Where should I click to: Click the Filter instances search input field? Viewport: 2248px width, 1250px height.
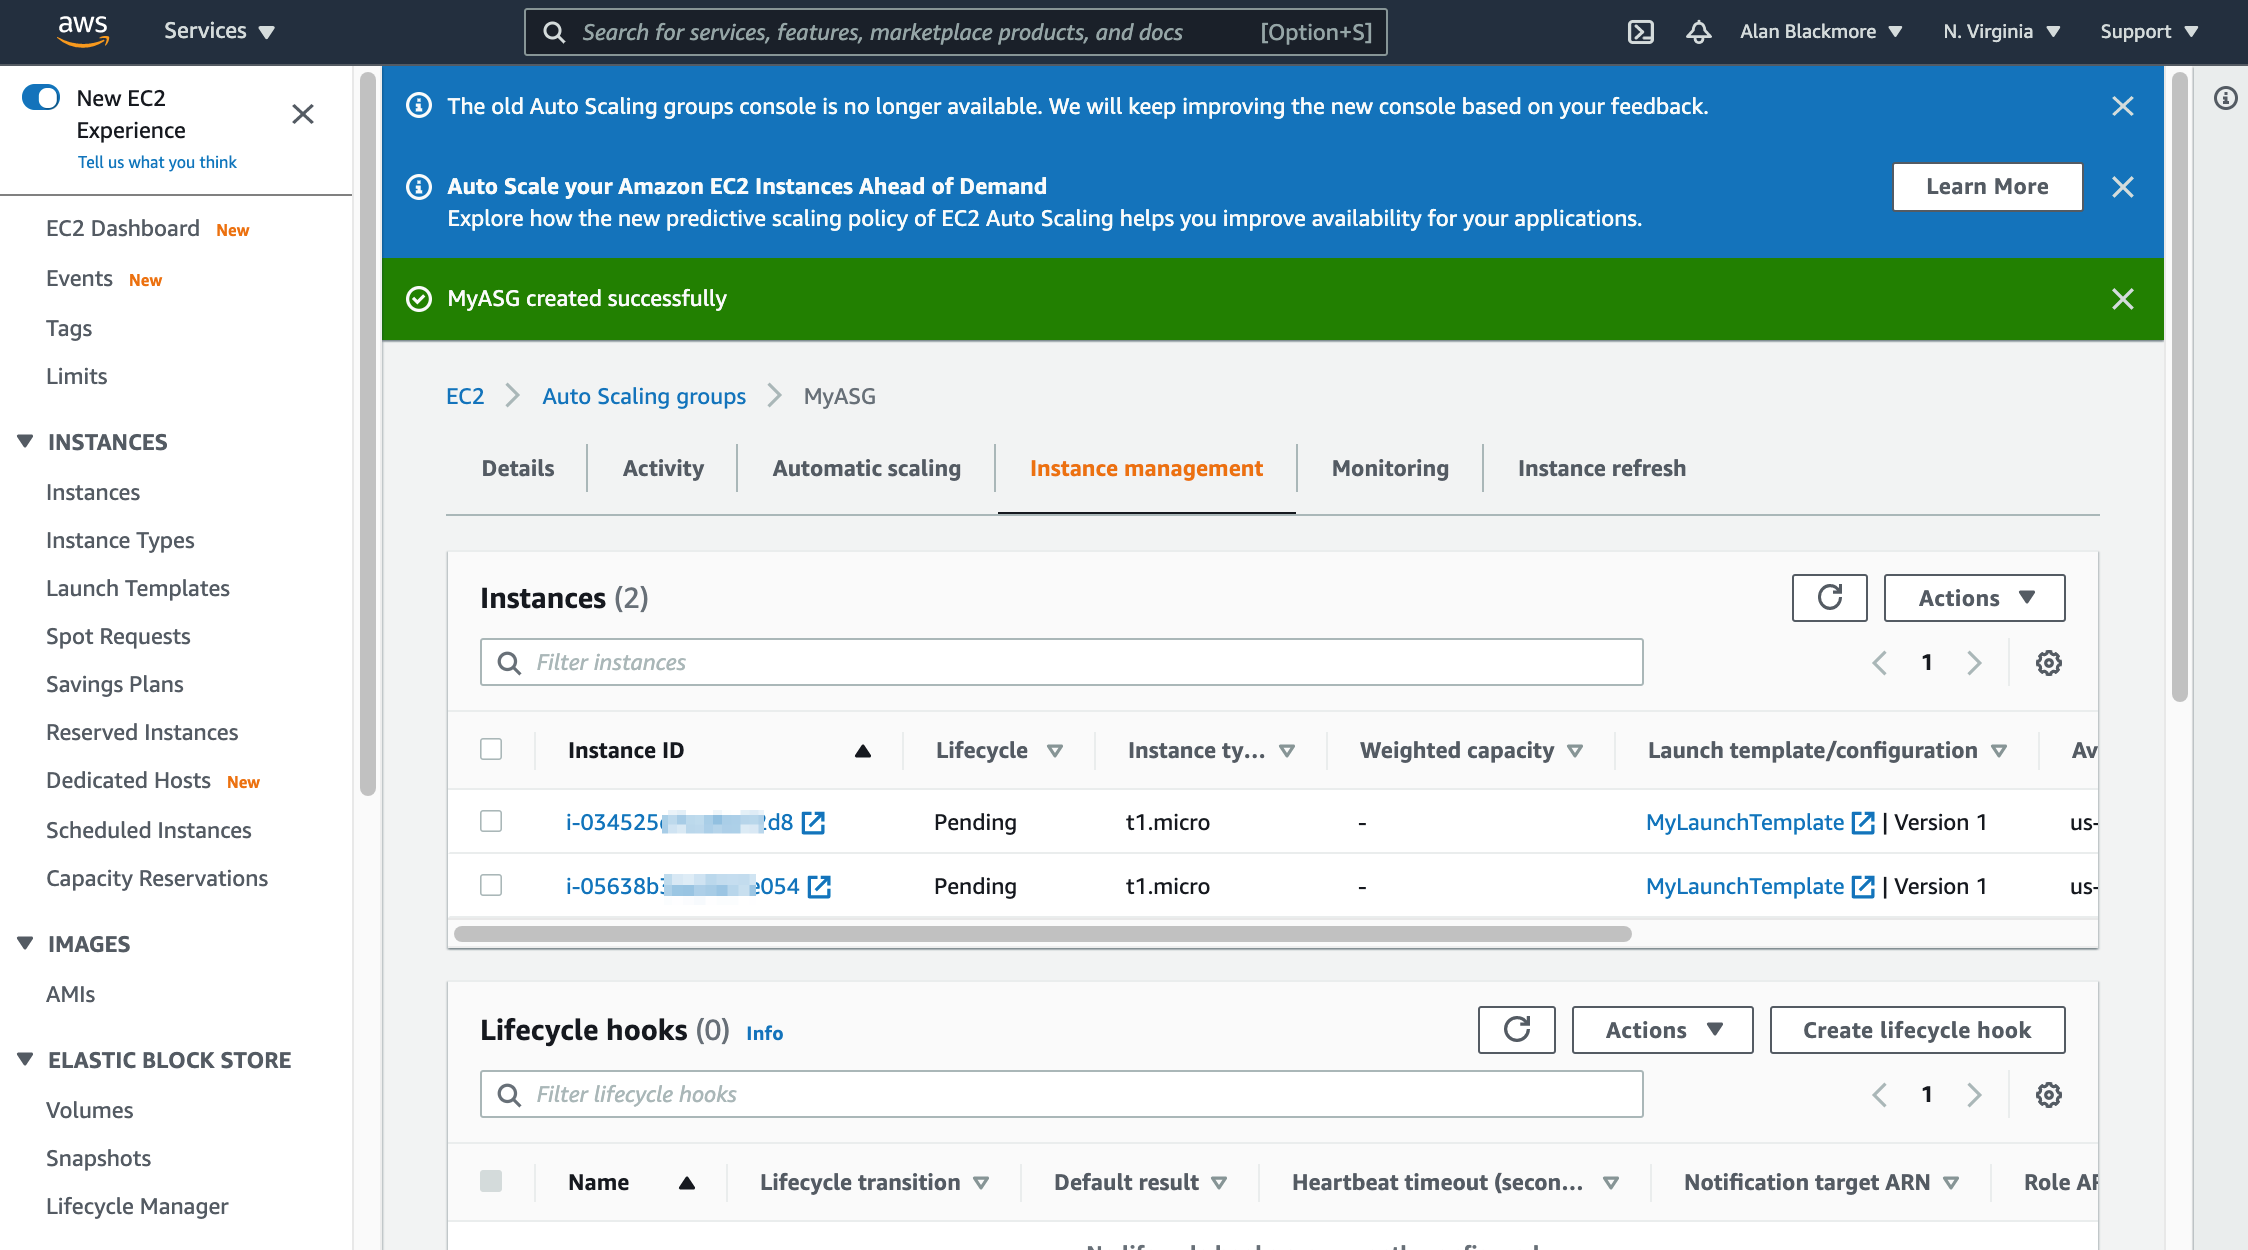[1062, 662]
